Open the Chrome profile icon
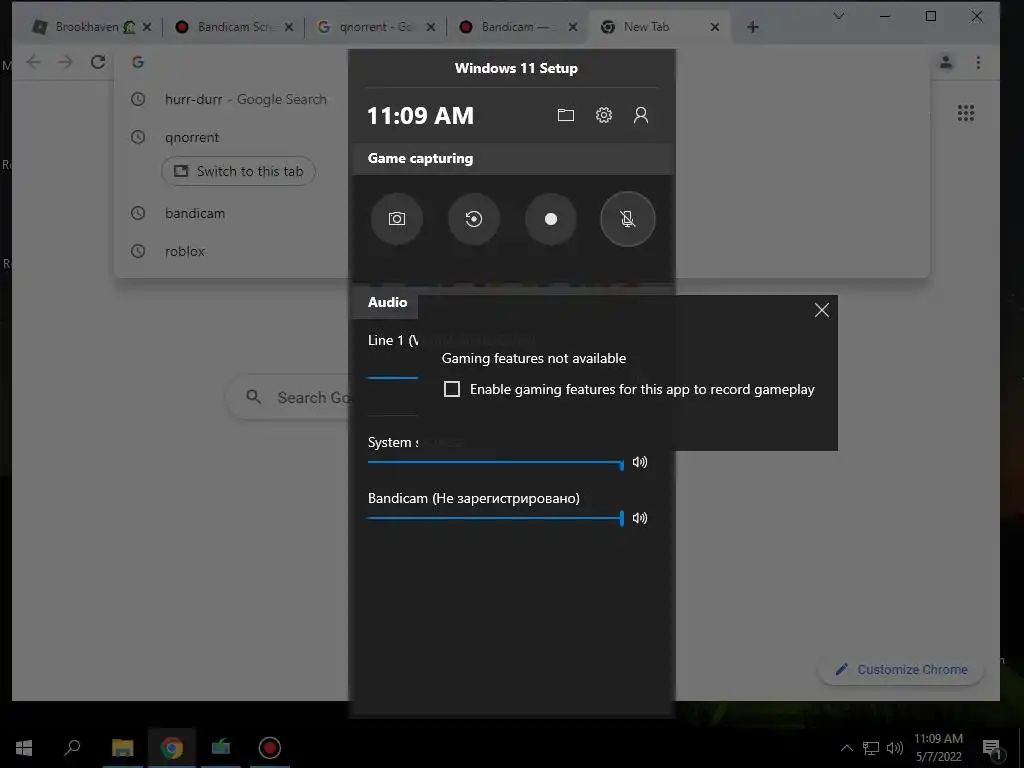Screen dimensions: 1024x768 [946, 62]
